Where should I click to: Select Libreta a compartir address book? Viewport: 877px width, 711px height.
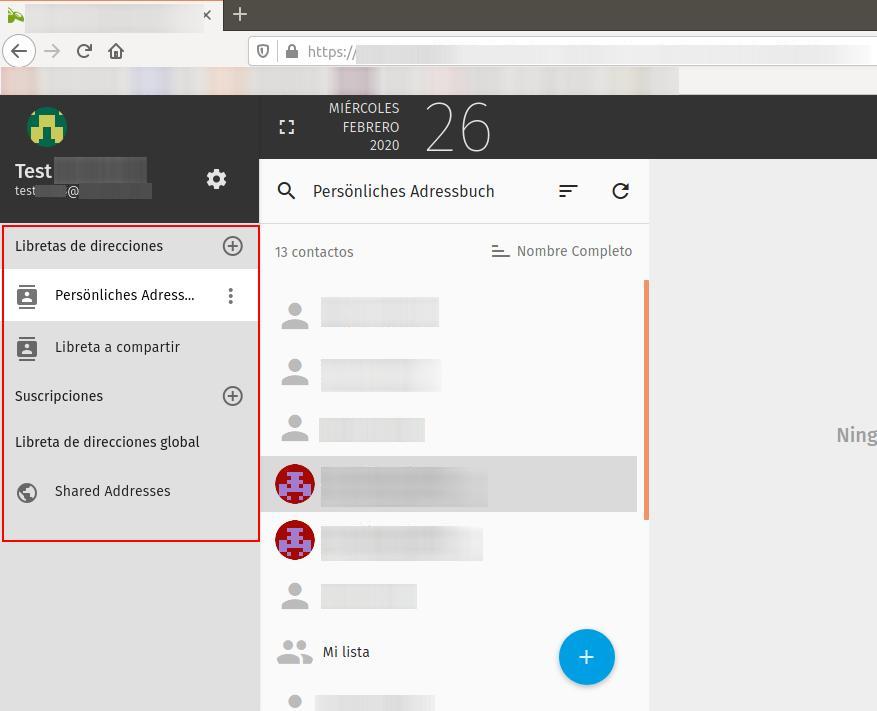(x=117, y=347)
